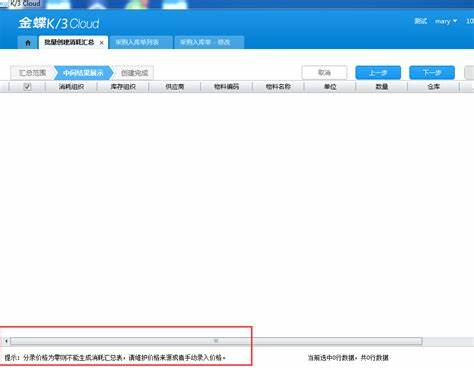
Task: Go to the 汇总范围 wizard step
Action: (x=32, y=73)
